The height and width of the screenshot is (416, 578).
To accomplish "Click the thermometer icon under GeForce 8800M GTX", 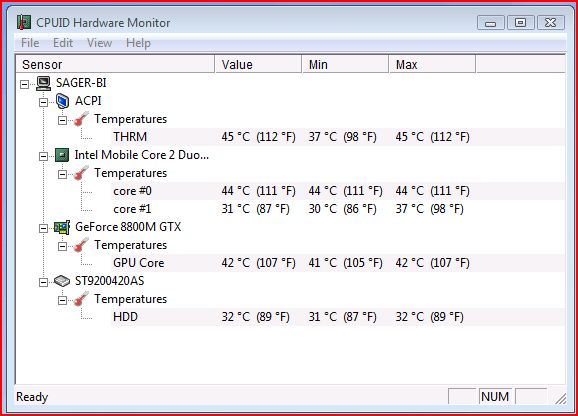I will (81, 245).
